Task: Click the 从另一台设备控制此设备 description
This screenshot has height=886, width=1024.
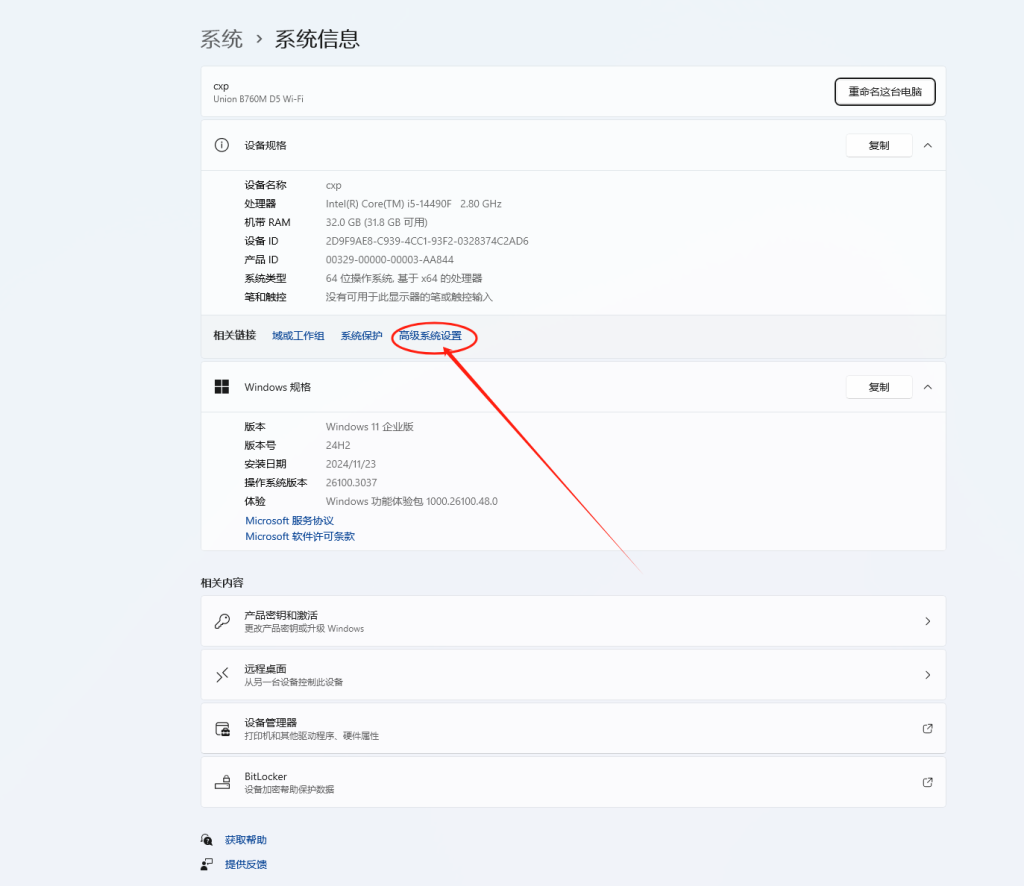Action: click(294, 682)
